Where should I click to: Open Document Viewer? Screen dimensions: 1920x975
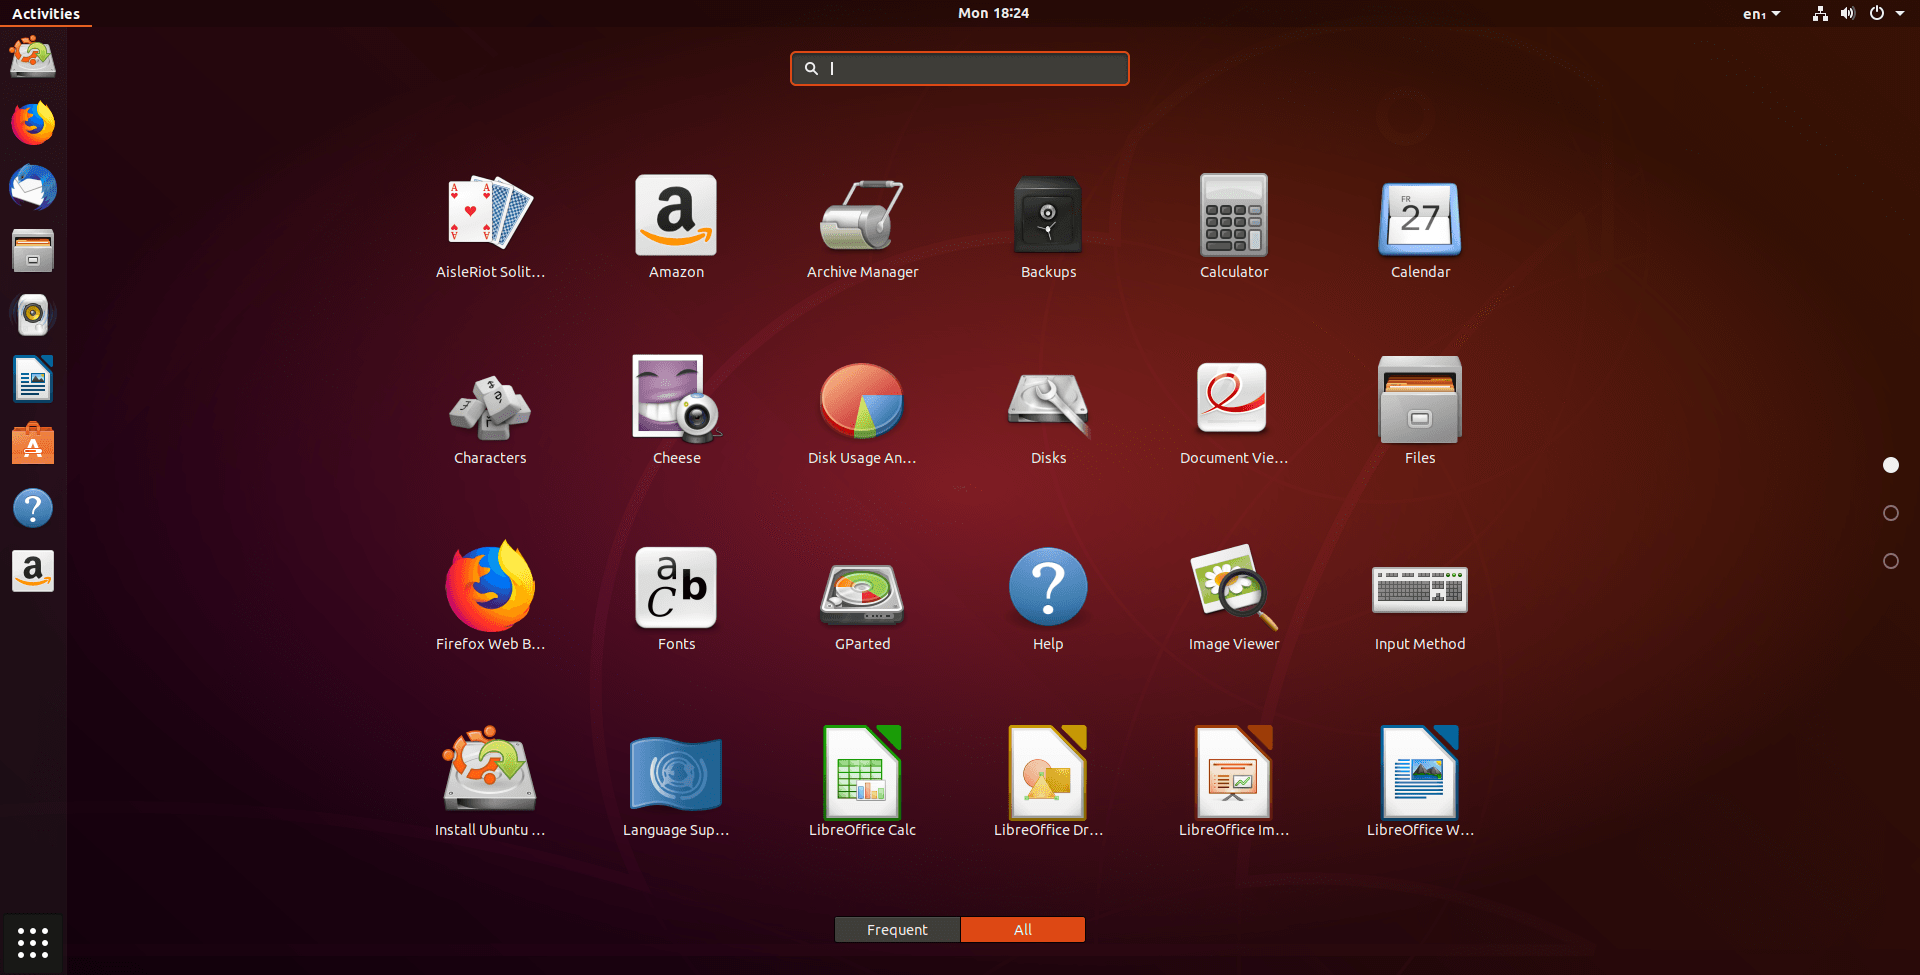click(x=1234, y=412)
